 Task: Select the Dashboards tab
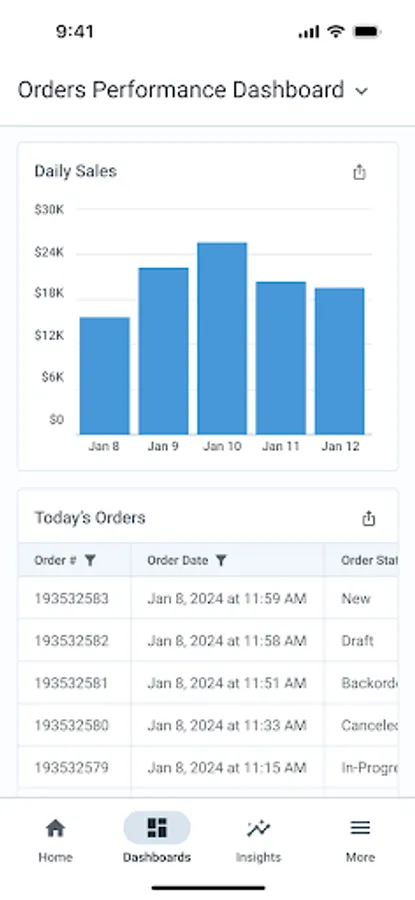(157, 838)
